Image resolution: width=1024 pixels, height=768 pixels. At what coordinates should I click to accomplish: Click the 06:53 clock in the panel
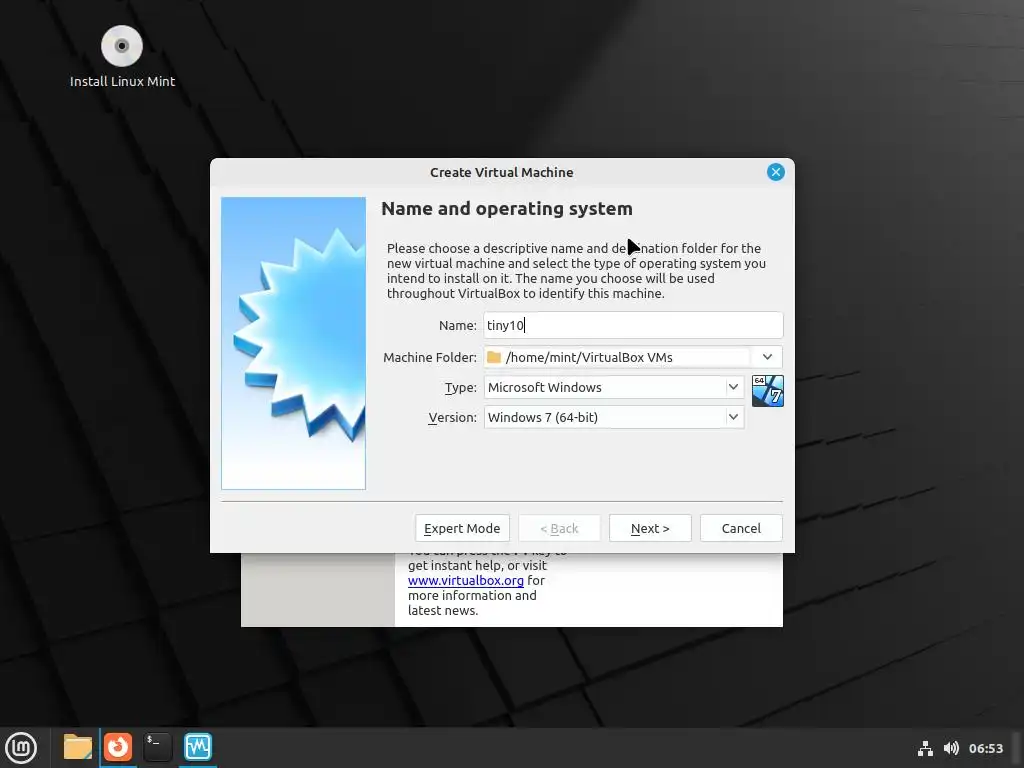point(985,748)
